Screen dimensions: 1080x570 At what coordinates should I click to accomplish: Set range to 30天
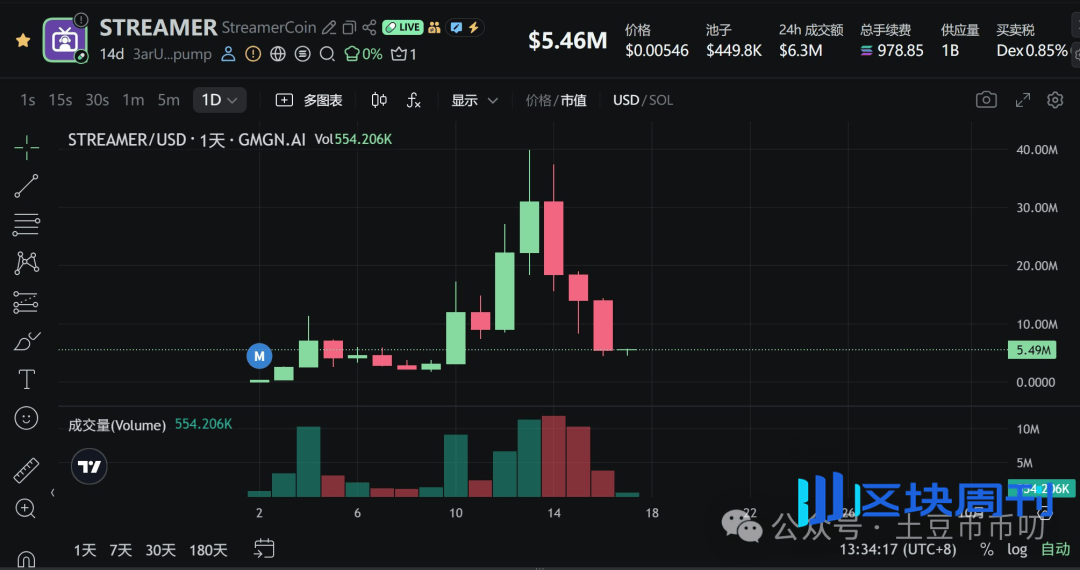160,550
